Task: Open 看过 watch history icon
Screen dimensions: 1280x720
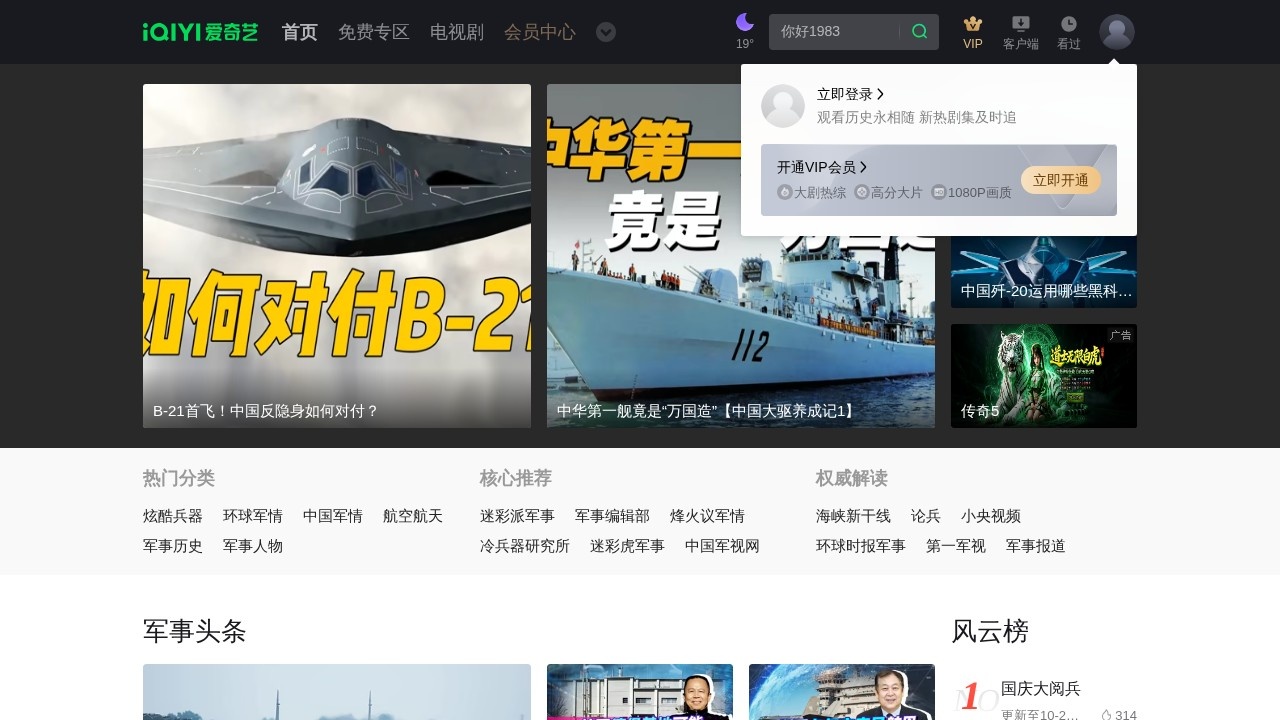Action: [x=1068, y=25]
